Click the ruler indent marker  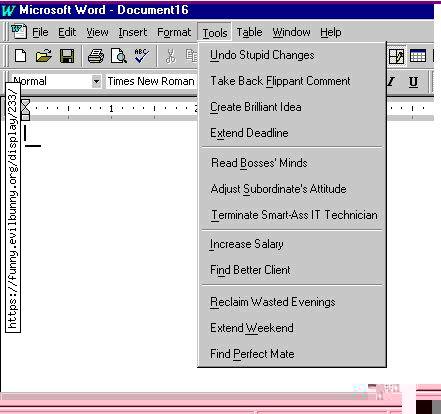25,109
